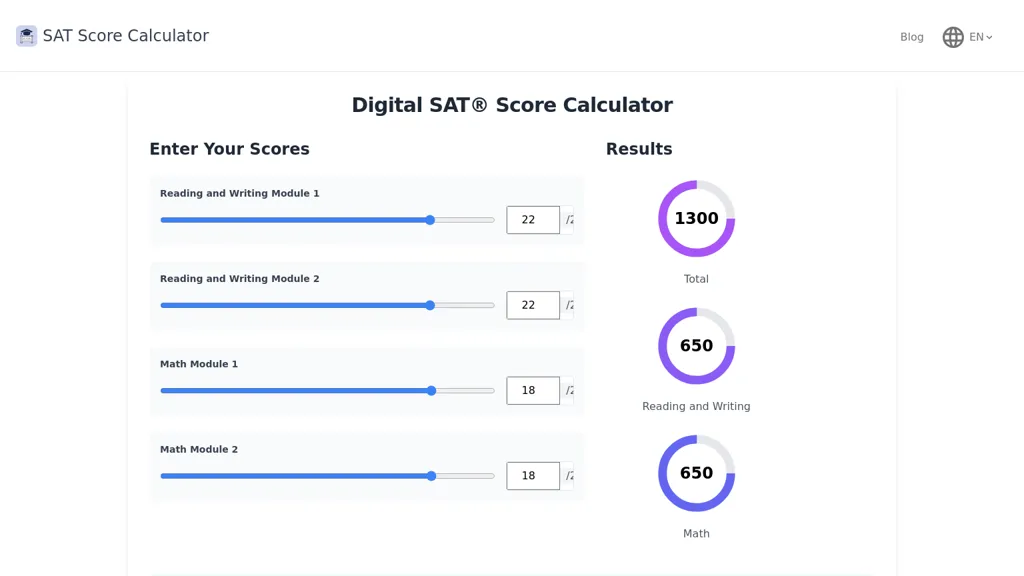The height and width of the screenshot is (576, 1024).
Task: Click the unfilled end of the Reading Module 1 track
Action: (465, 220)
